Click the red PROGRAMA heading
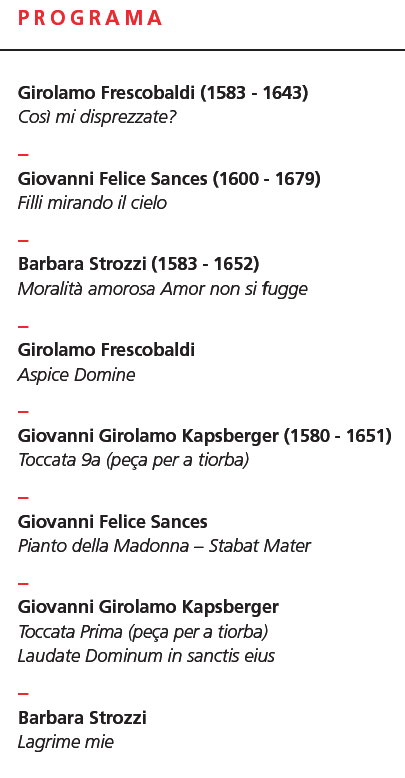 (x=90, y=18)
